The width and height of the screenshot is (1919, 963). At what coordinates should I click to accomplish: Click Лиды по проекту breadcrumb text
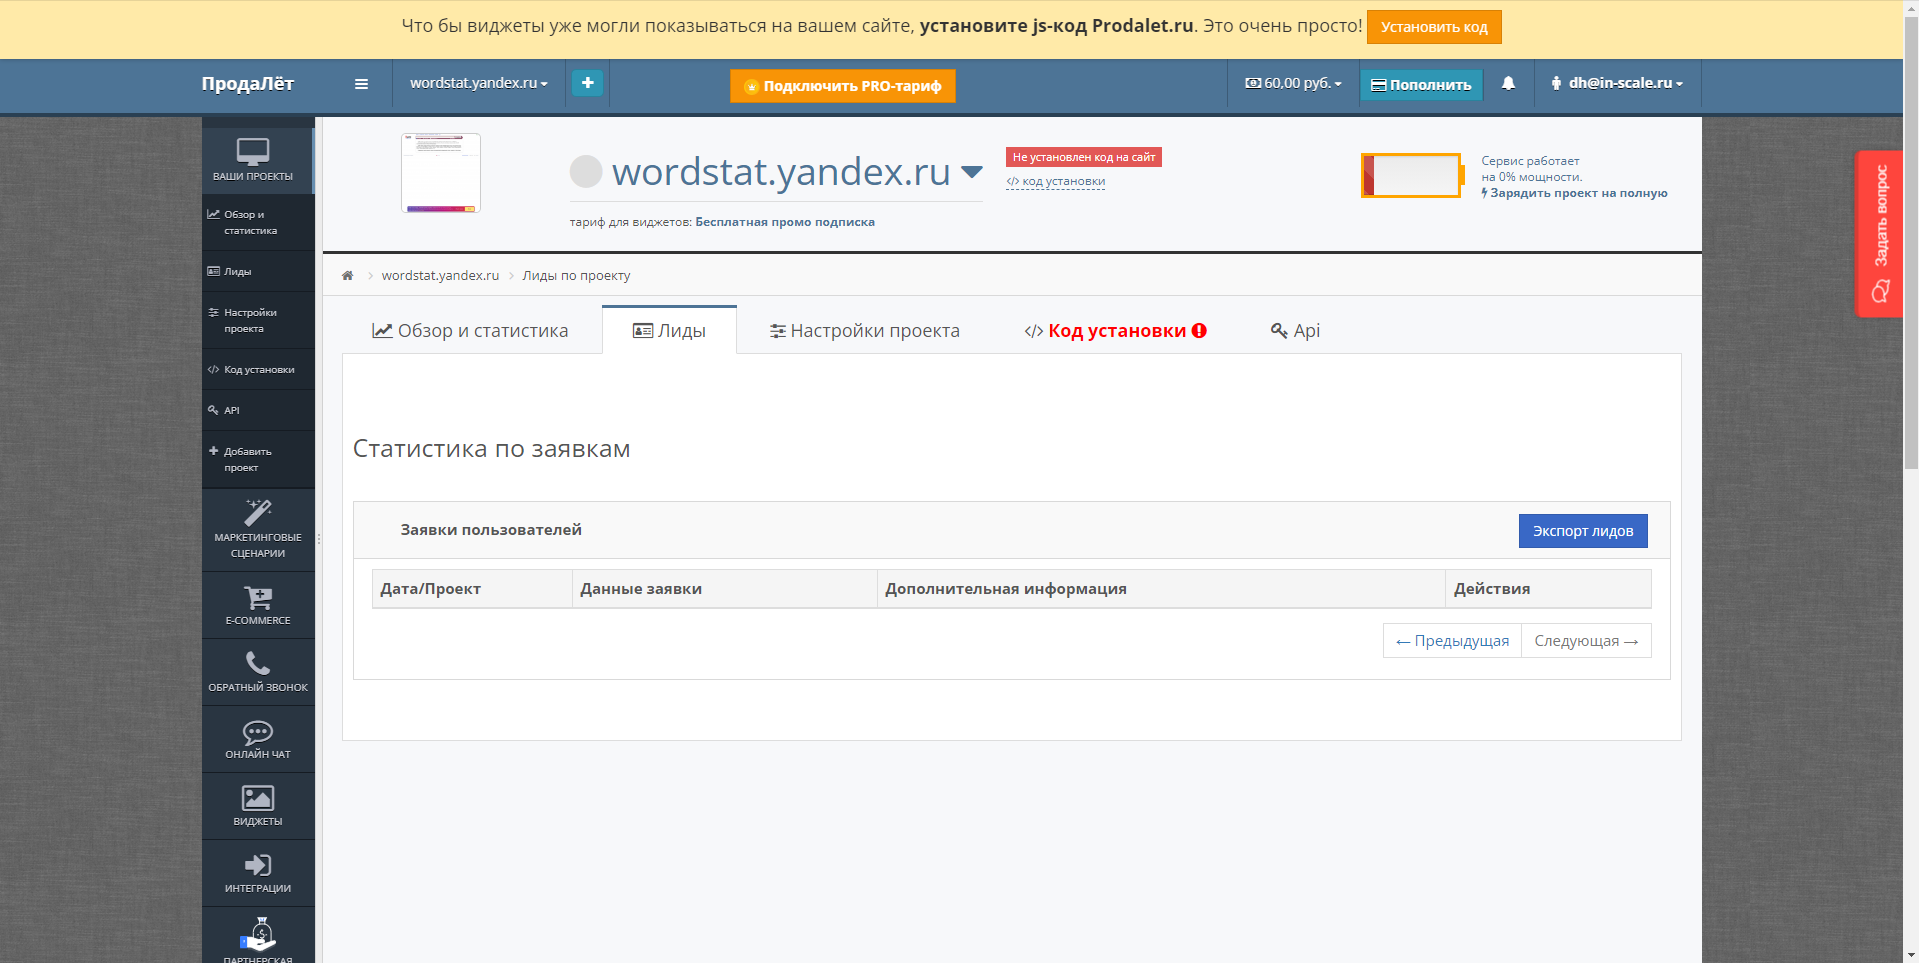point(576,275)
